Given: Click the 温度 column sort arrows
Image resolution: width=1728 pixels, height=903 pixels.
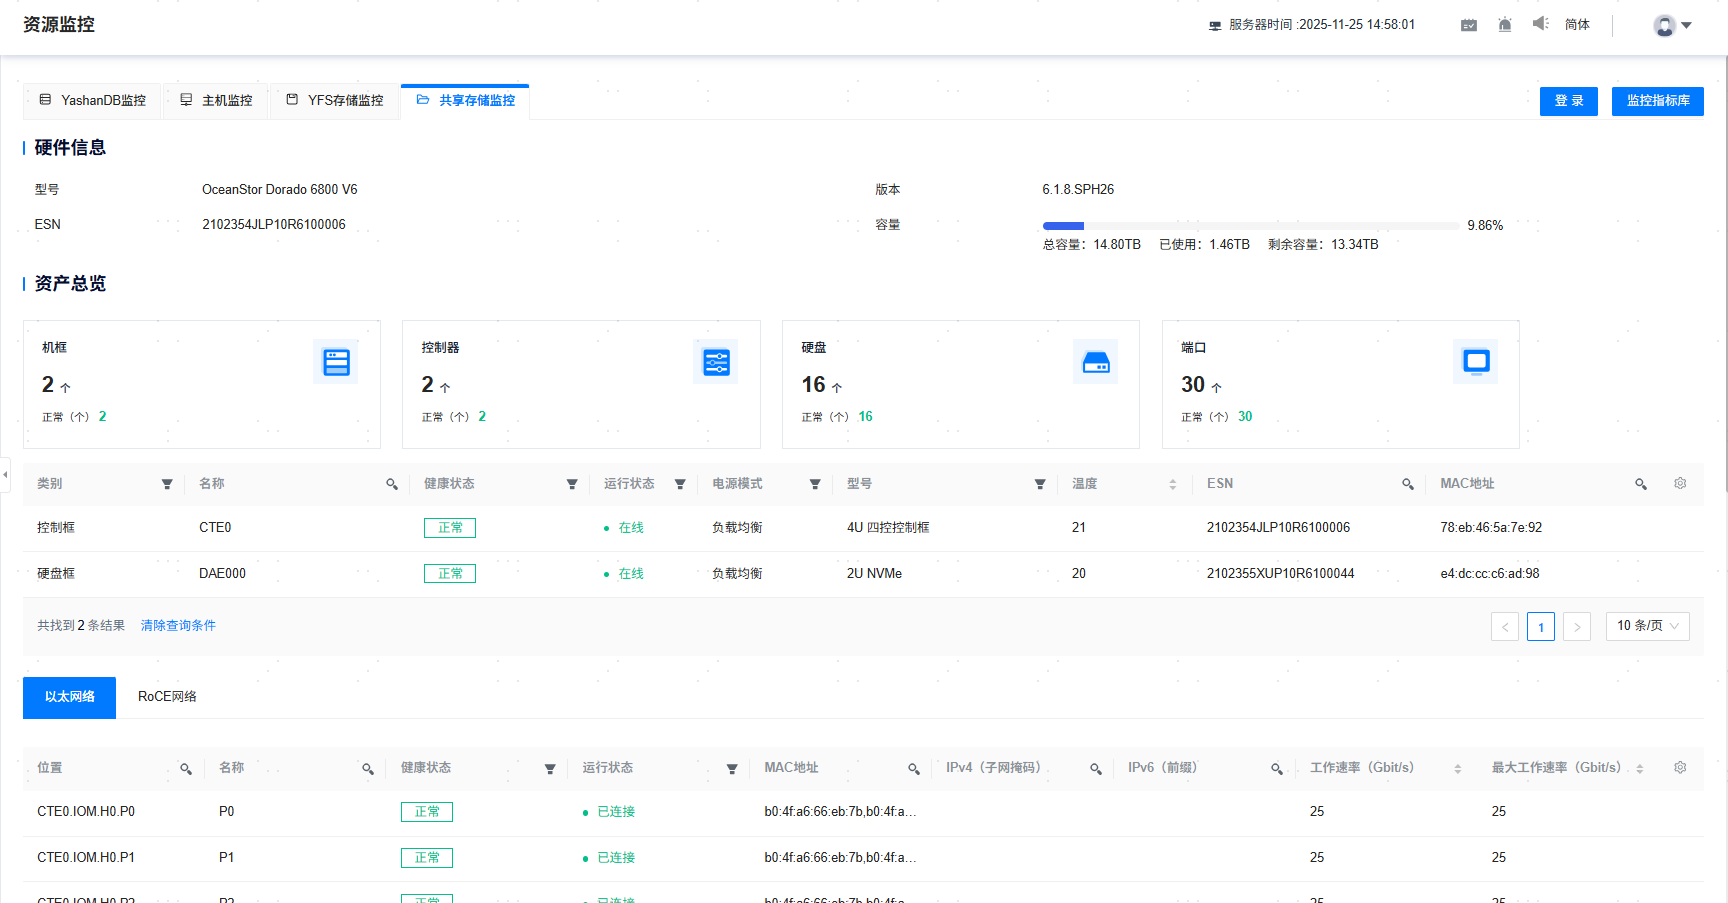Looking at the screenshot, I should [x=1172, y=483].
